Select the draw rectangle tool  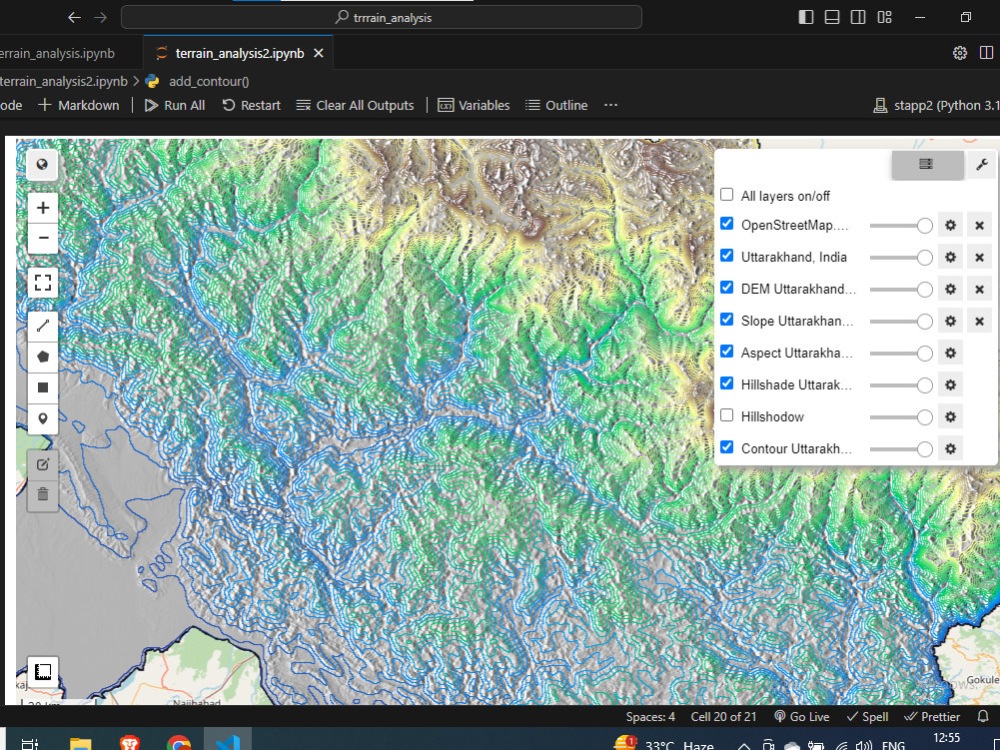click(x=43, y=387)
